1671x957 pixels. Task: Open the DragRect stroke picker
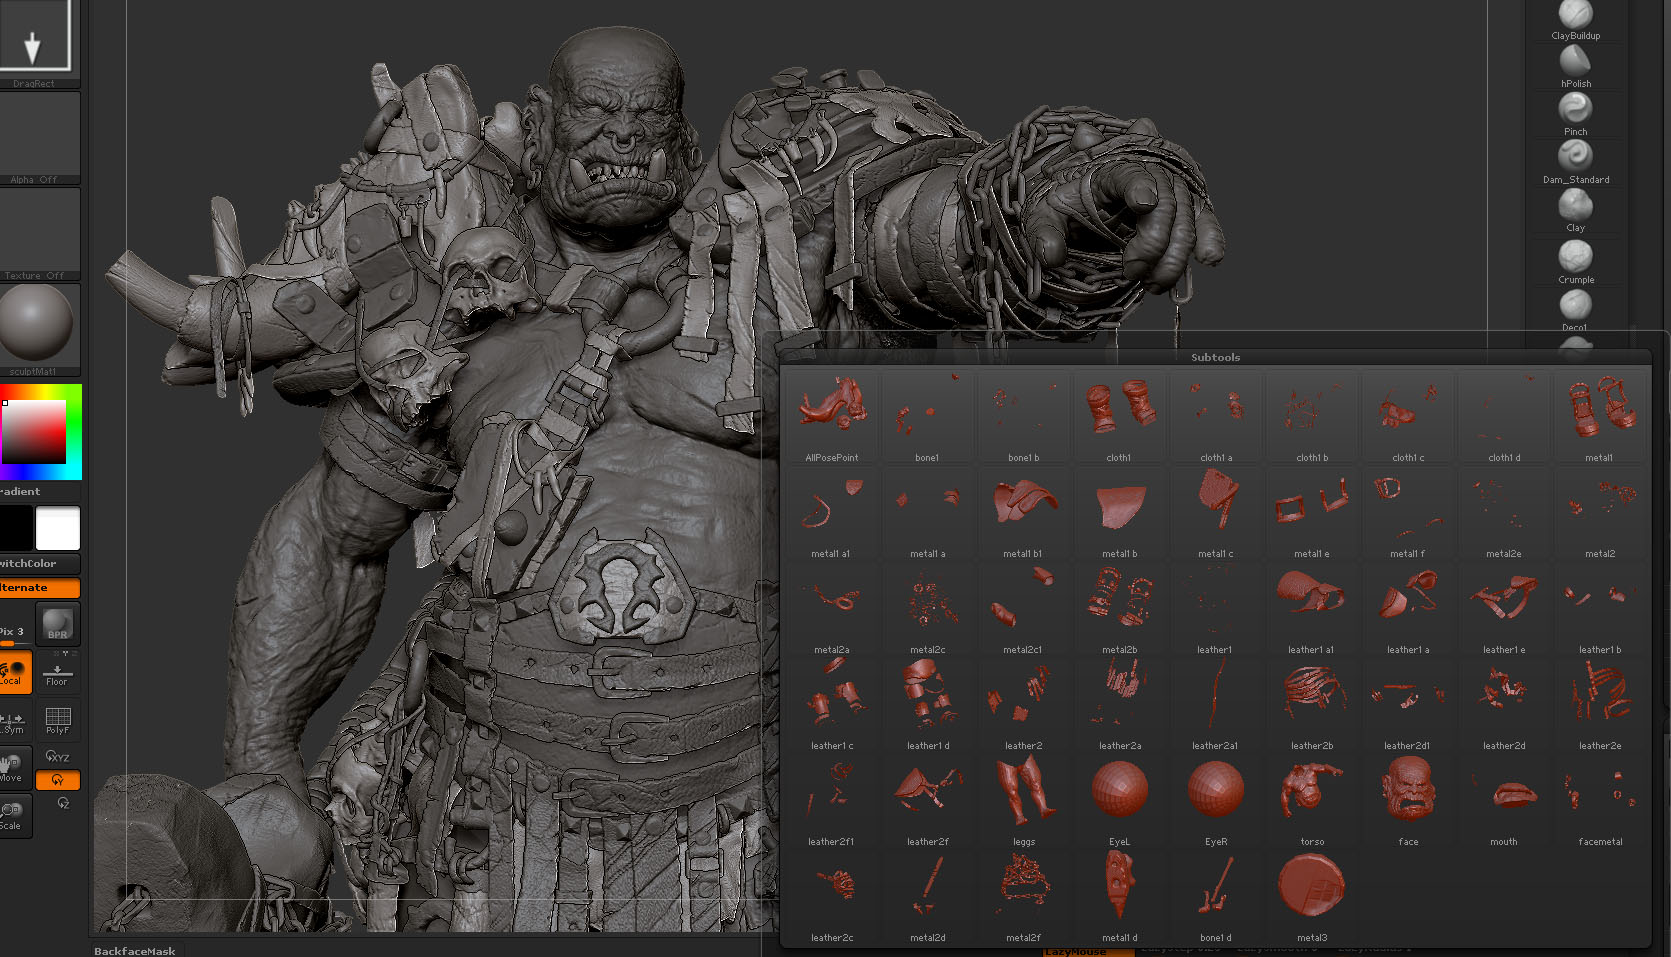coord(34,42)
